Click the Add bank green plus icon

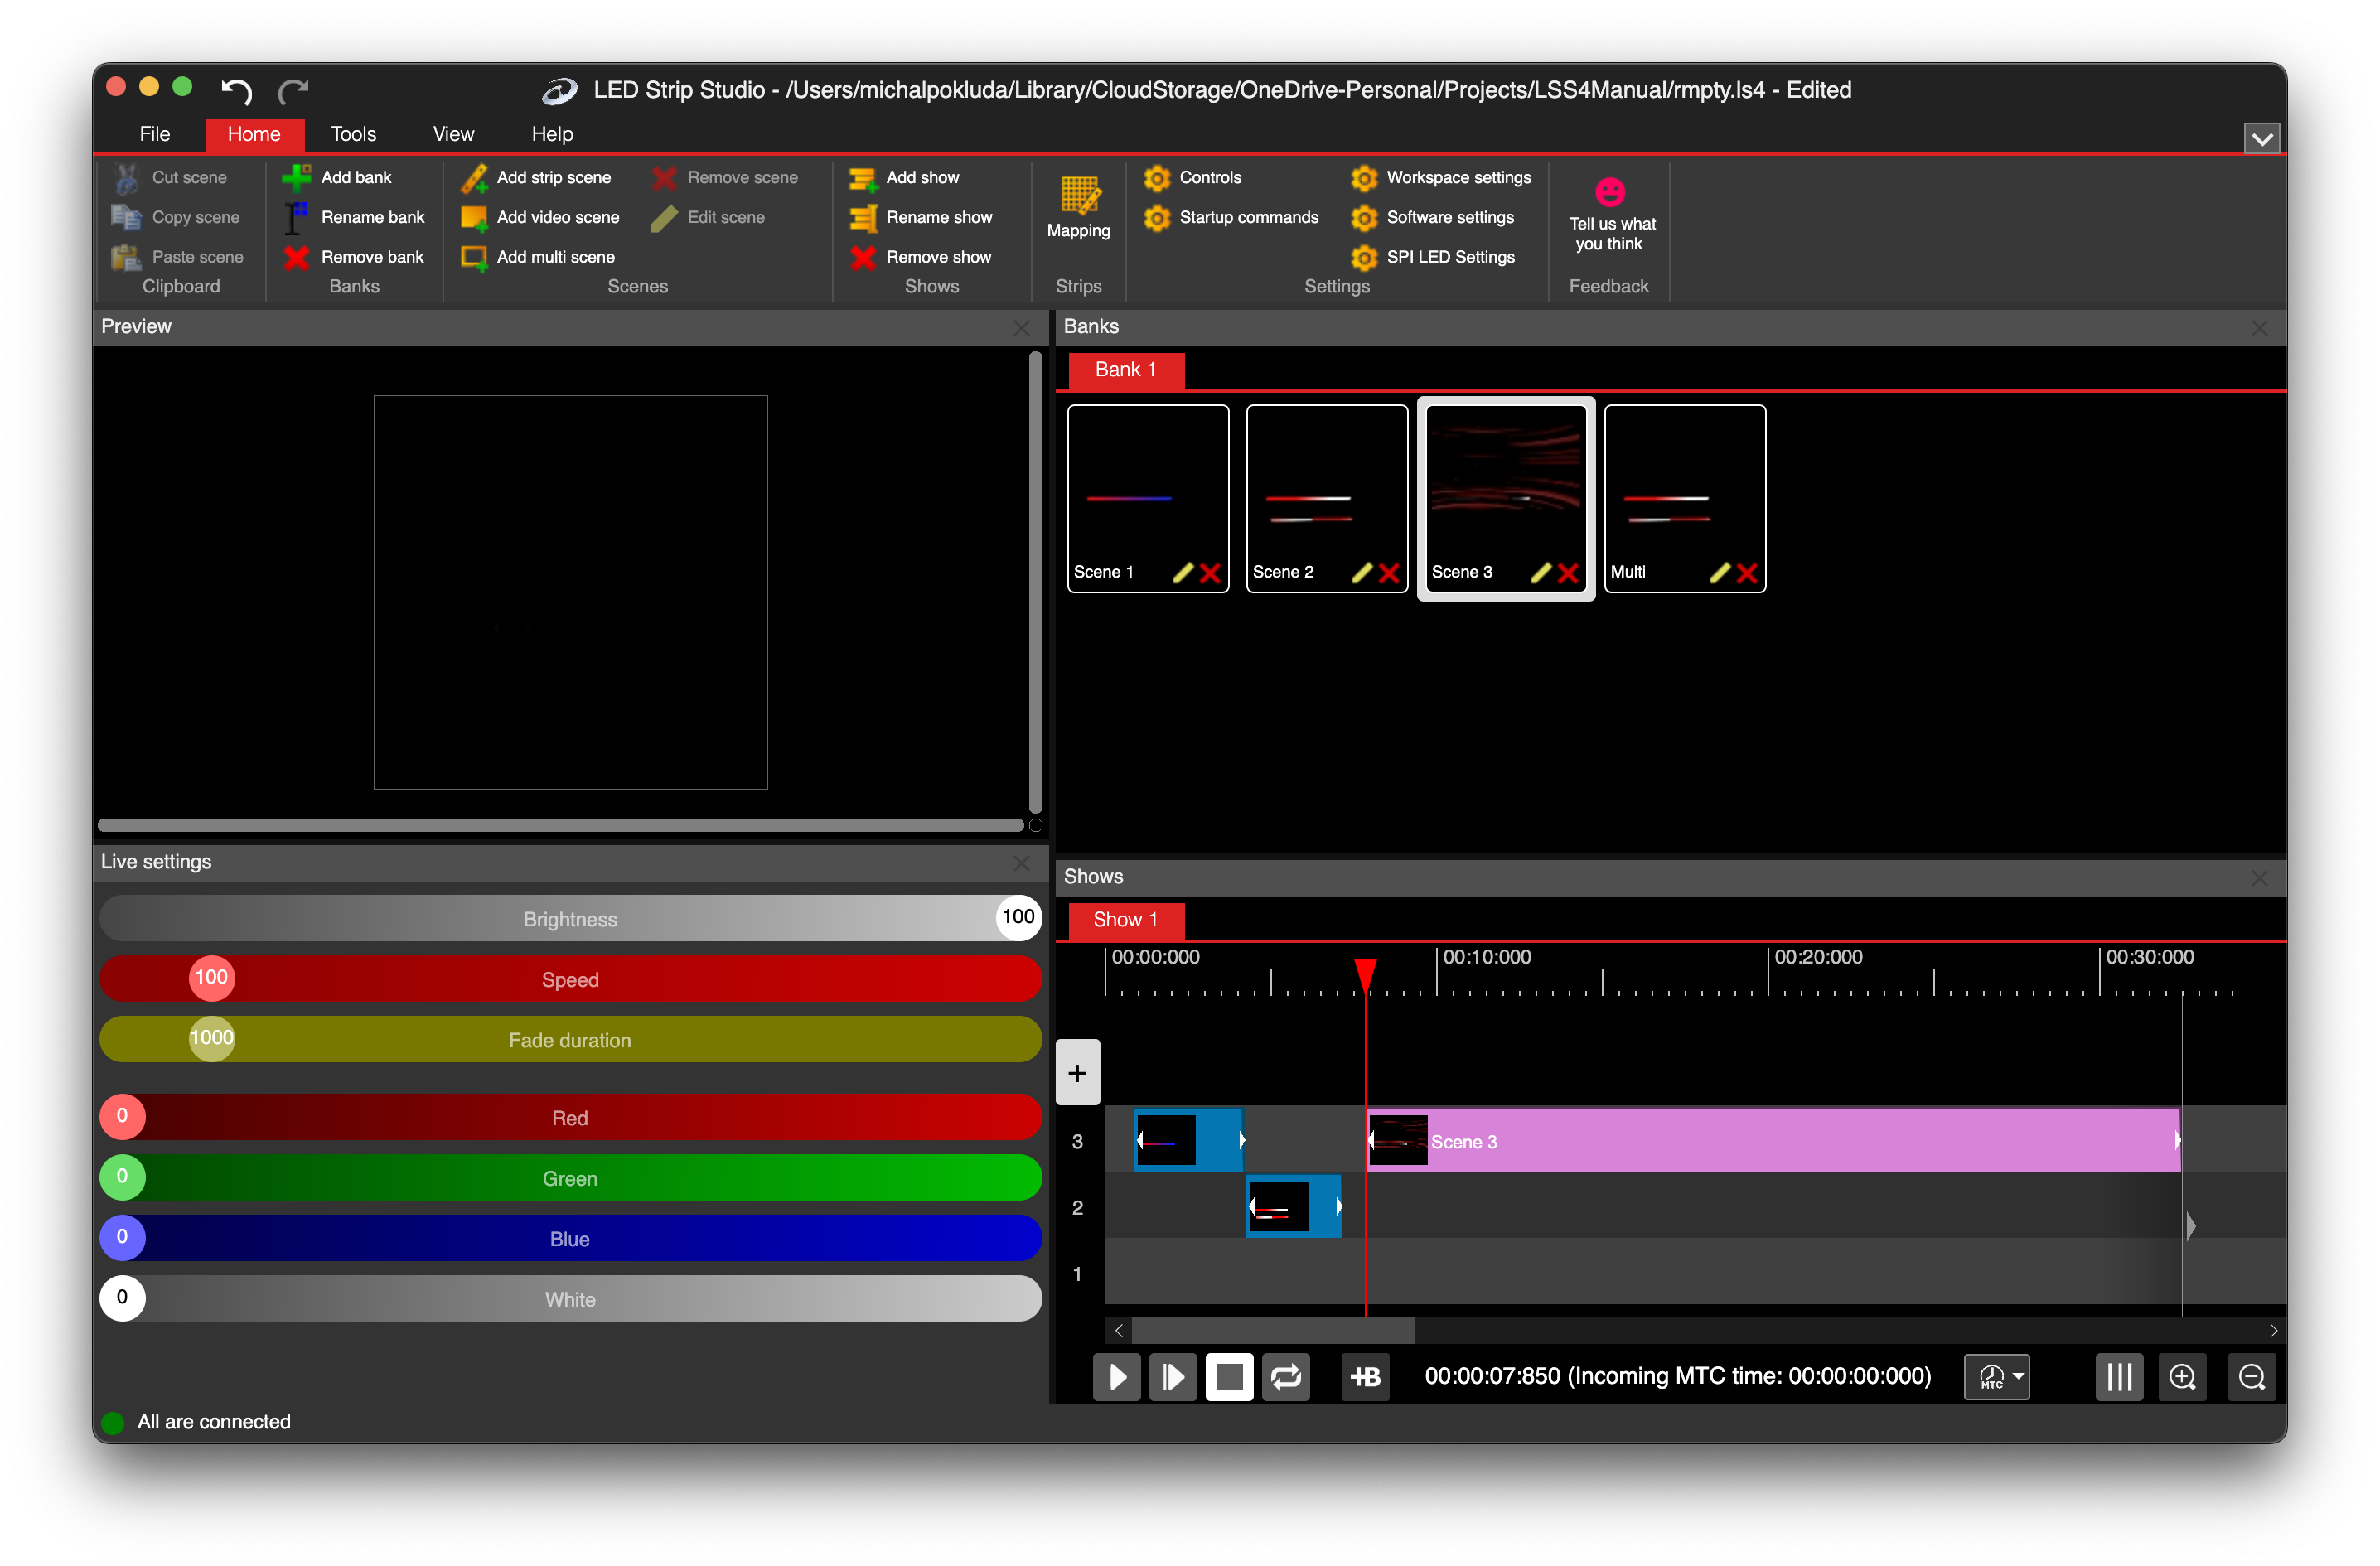point(296,177)
